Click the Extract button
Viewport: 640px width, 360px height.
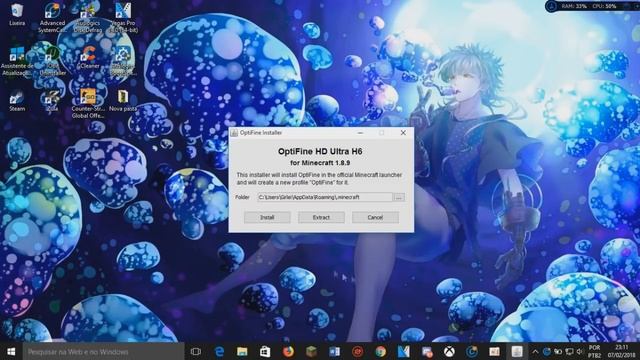(x=321, y=218)
